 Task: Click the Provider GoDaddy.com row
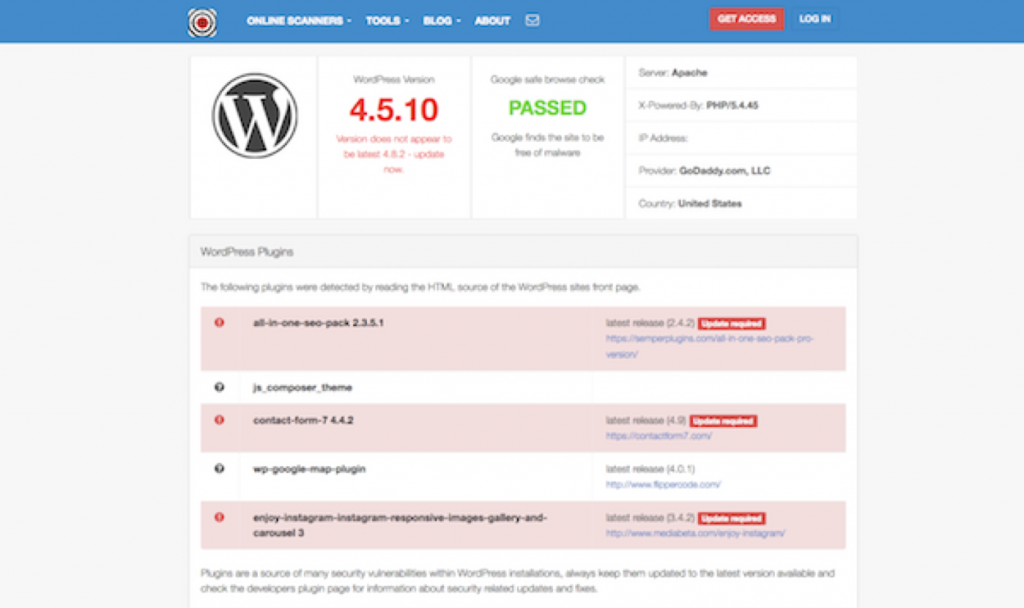click(x=741, y=170)
